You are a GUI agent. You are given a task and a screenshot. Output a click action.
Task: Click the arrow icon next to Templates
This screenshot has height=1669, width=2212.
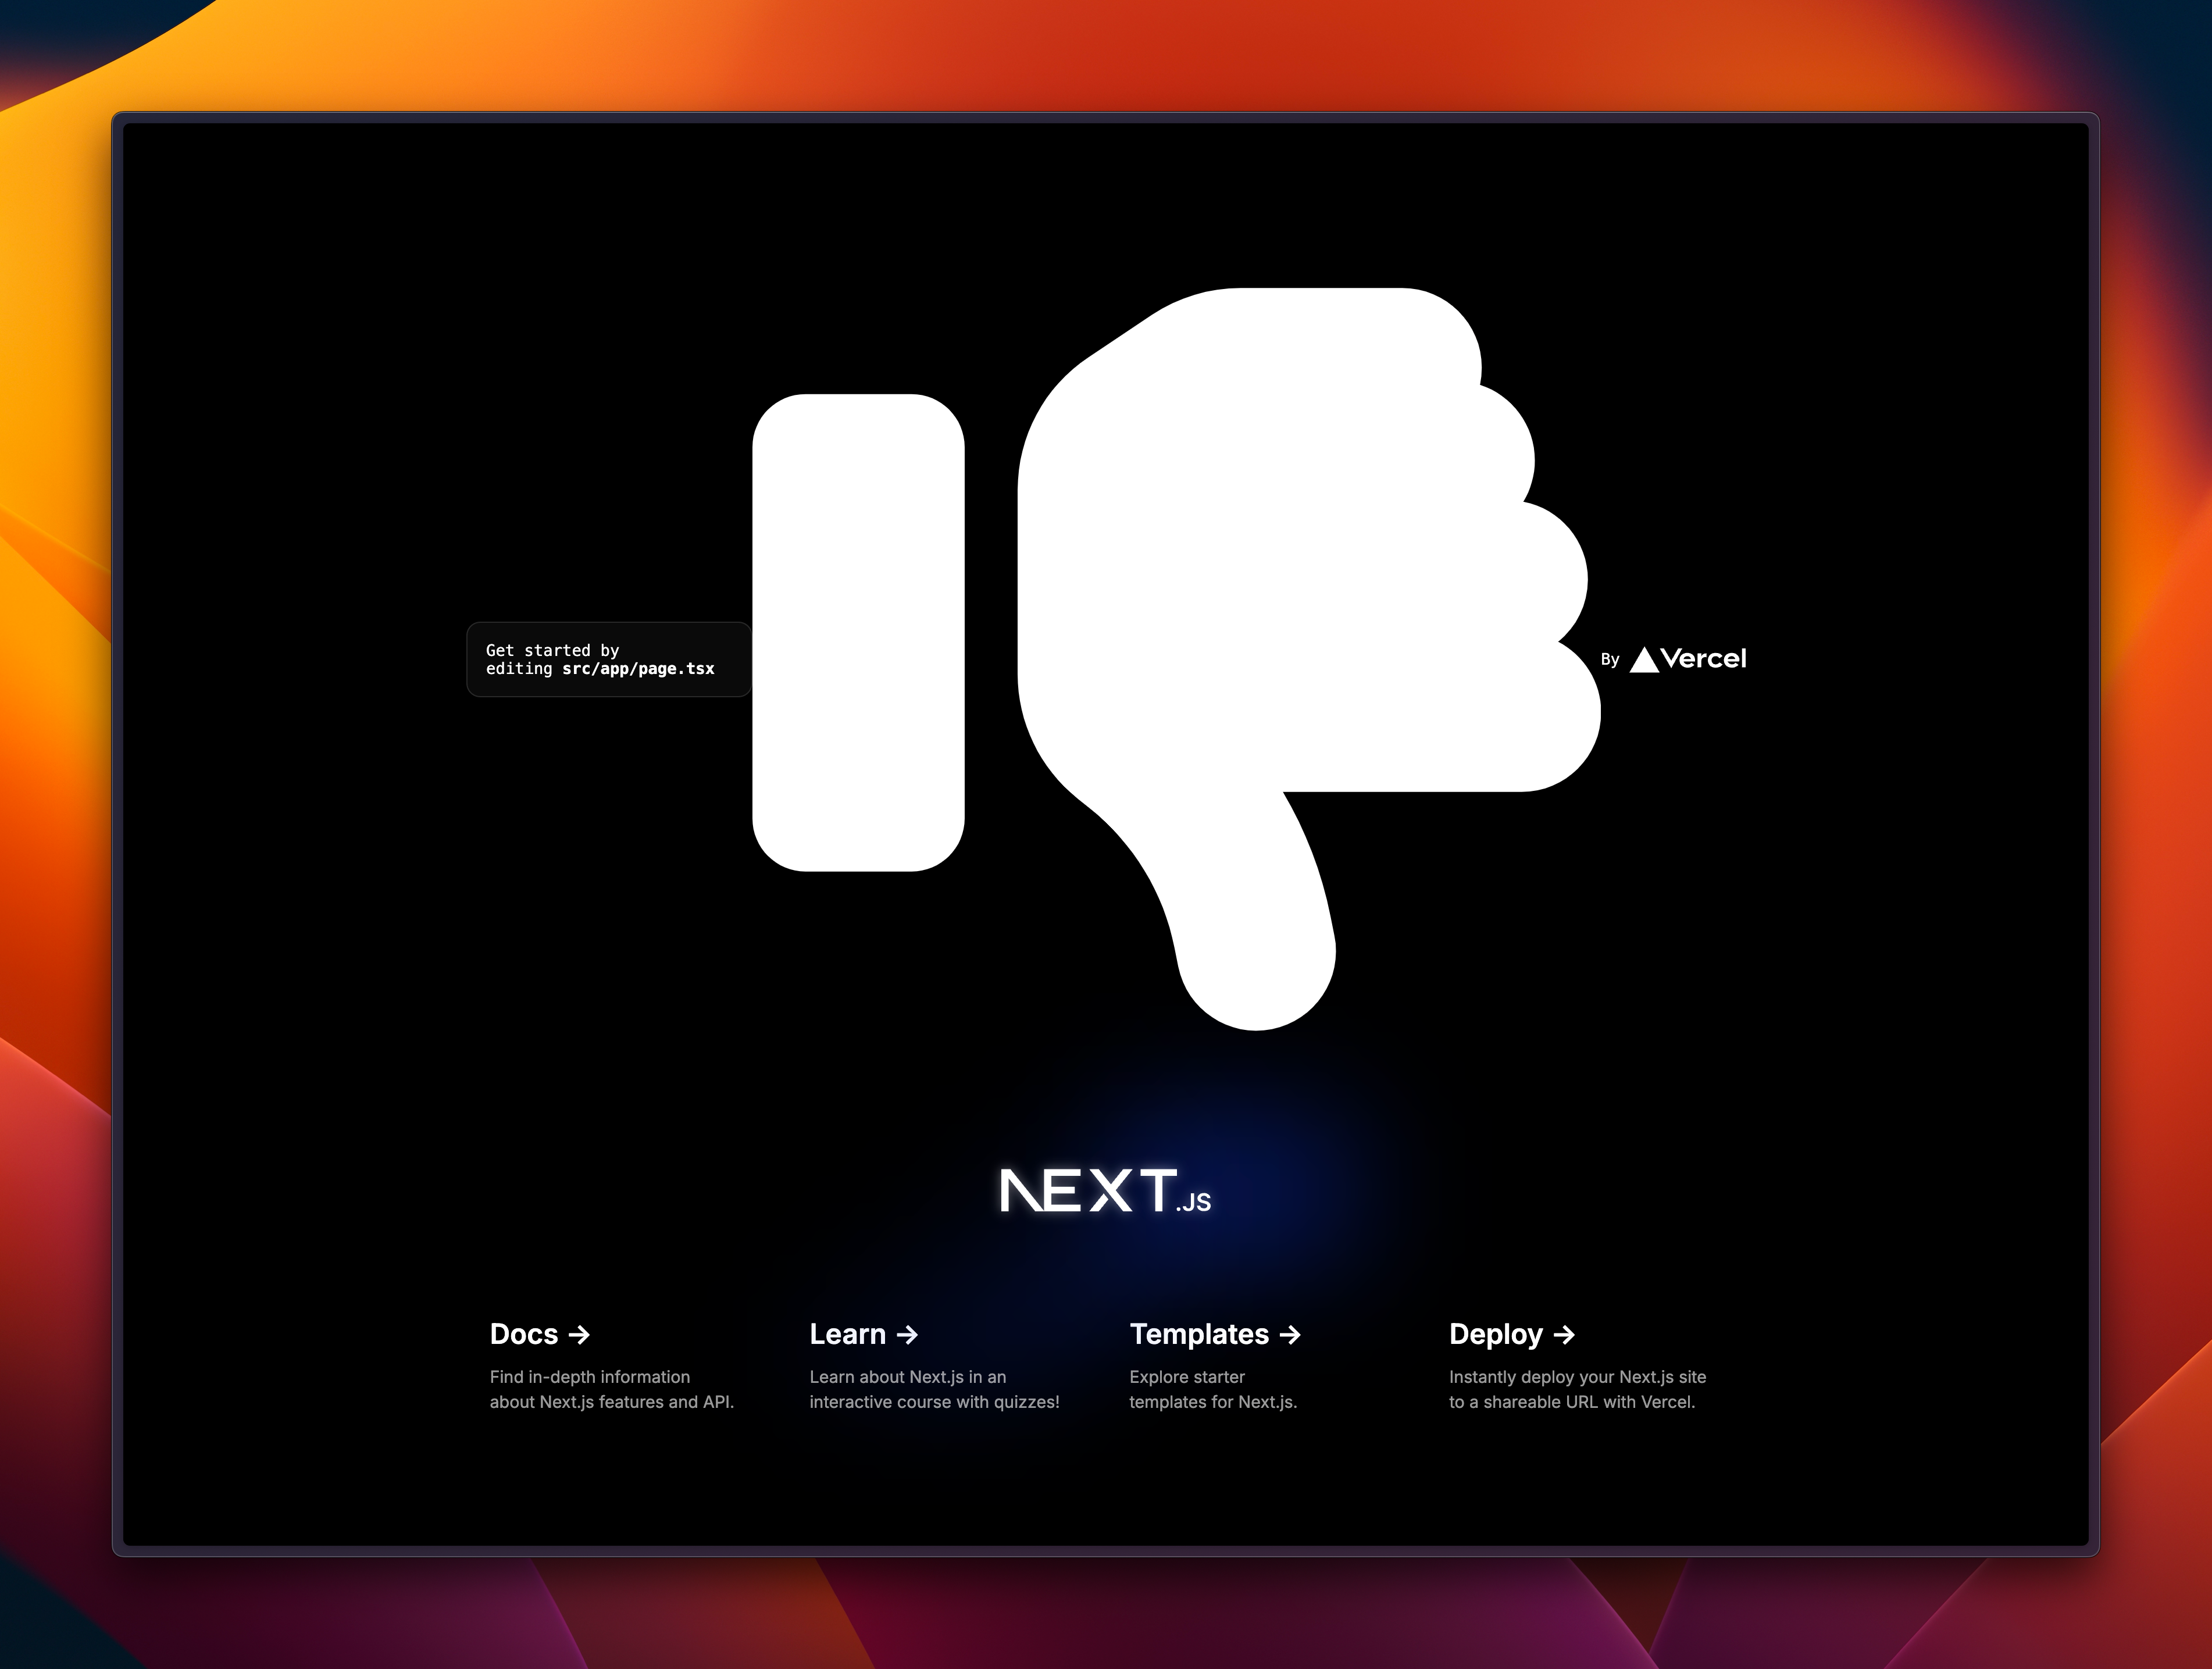1291,1335
